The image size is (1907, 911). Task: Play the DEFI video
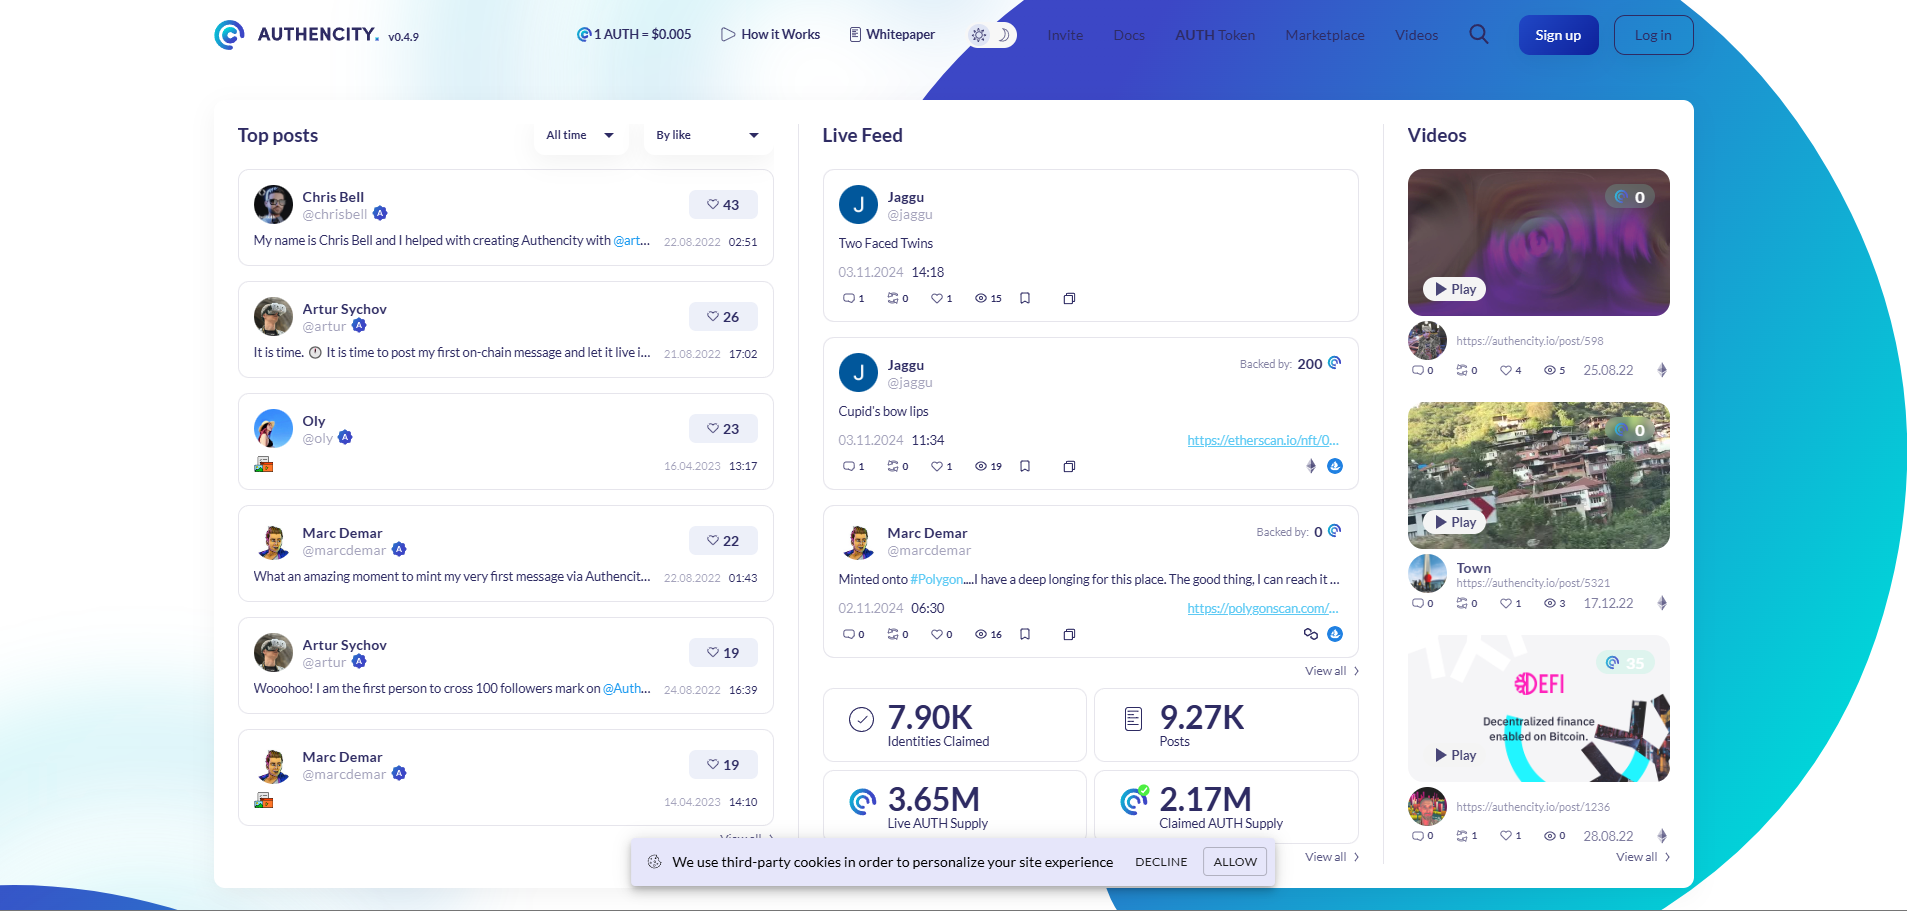(1455, 755)
